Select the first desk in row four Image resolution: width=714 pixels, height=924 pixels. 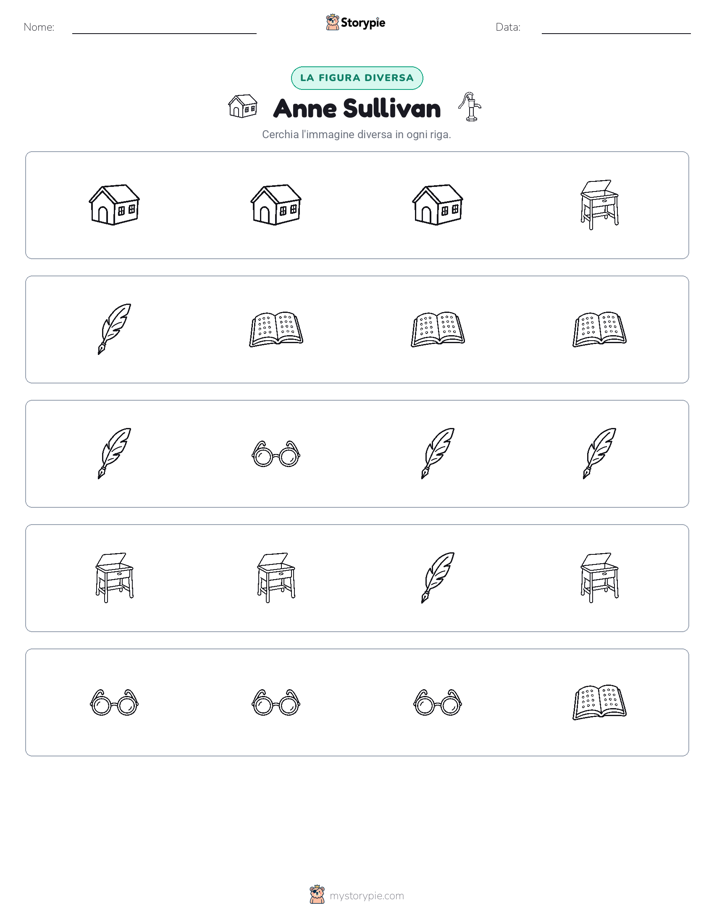(114, 578)
